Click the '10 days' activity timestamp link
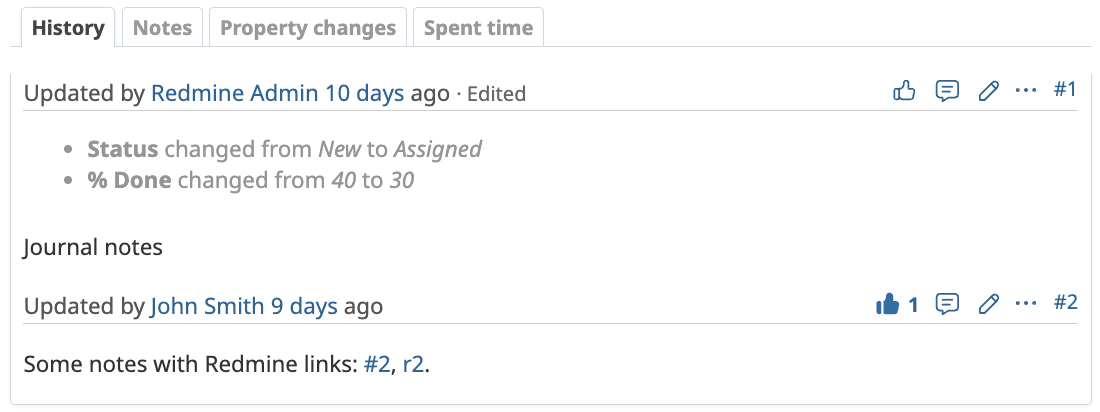This screenshot has height=412, width=1100. pos(365,94)
